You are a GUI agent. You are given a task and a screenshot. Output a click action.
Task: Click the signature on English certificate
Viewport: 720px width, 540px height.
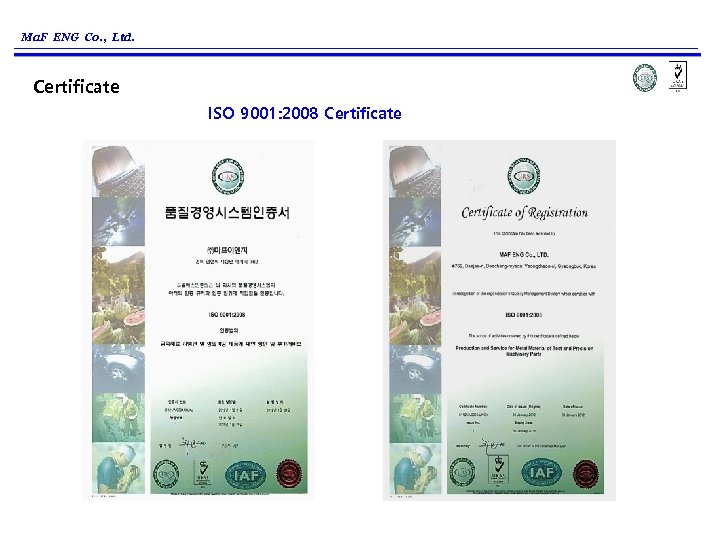click(492, 444)
